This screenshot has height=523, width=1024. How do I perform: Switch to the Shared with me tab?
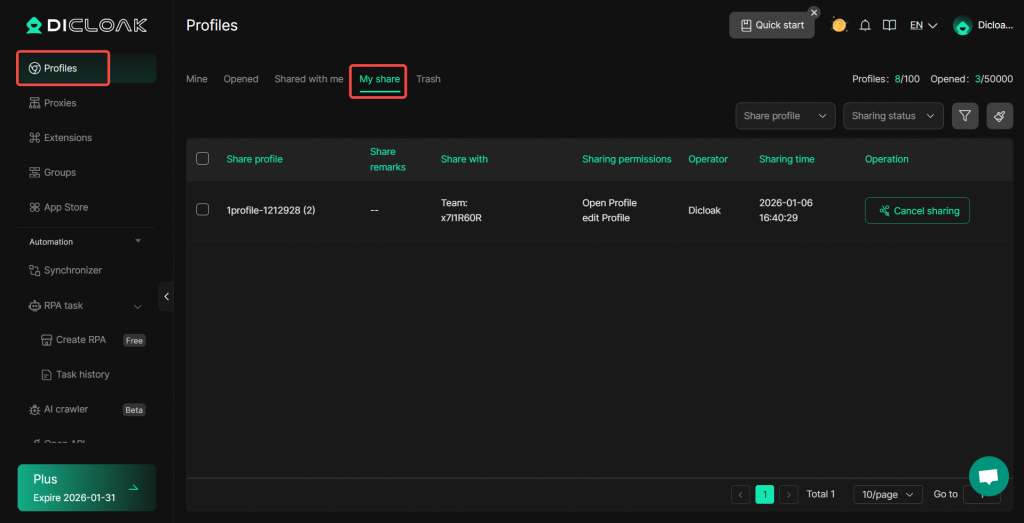pyautogui.click(x=308, y=79)
